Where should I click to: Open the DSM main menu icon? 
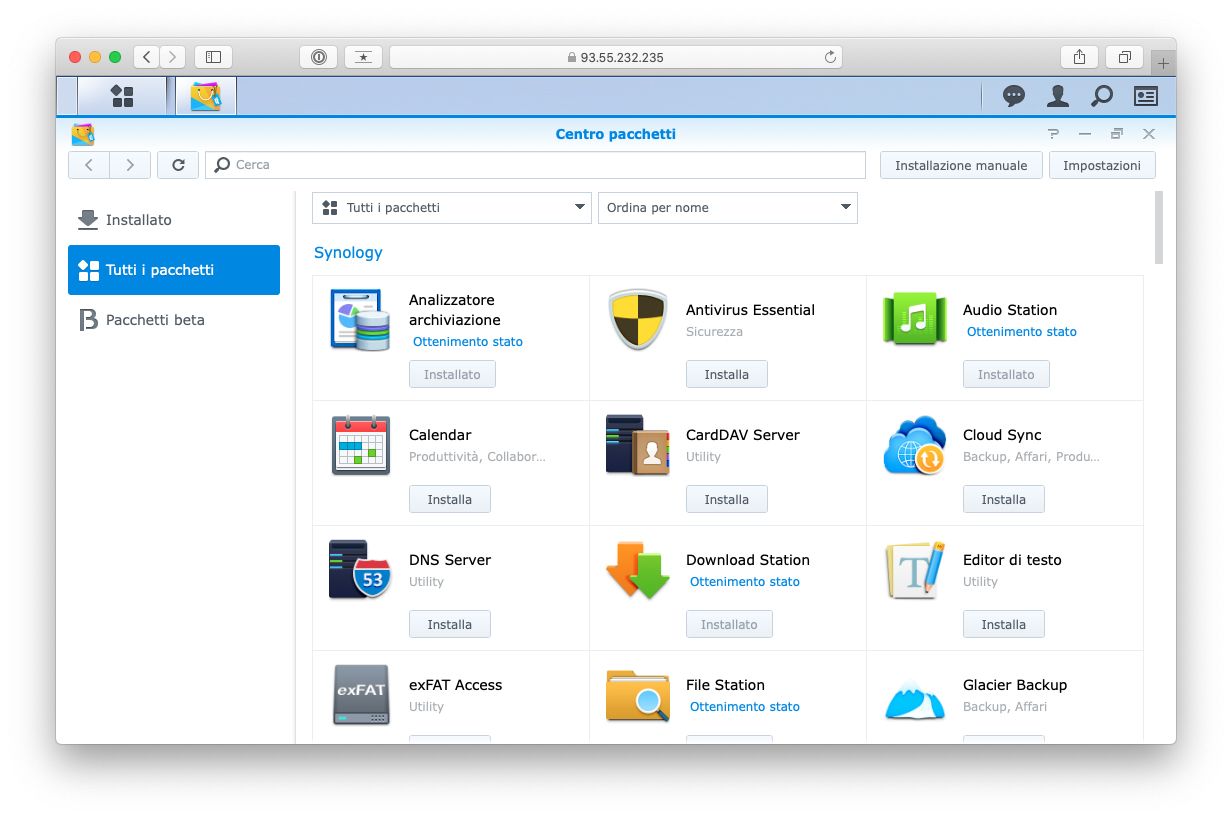(122, 96)
